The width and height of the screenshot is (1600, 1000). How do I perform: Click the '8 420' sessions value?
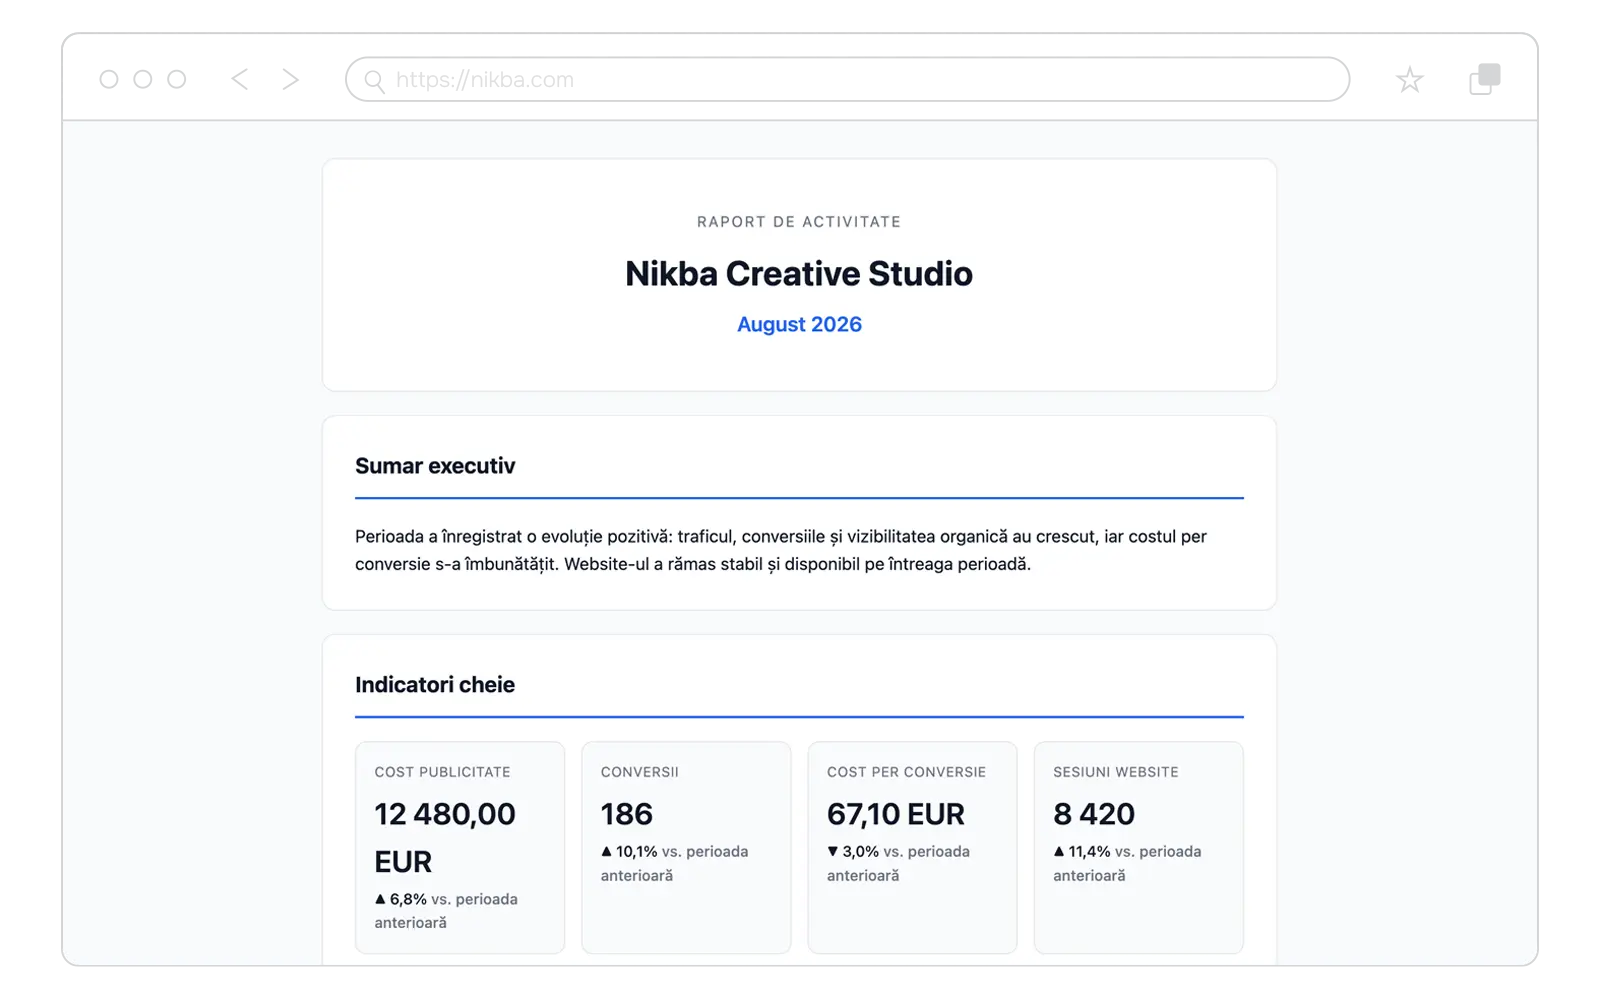1094,814
